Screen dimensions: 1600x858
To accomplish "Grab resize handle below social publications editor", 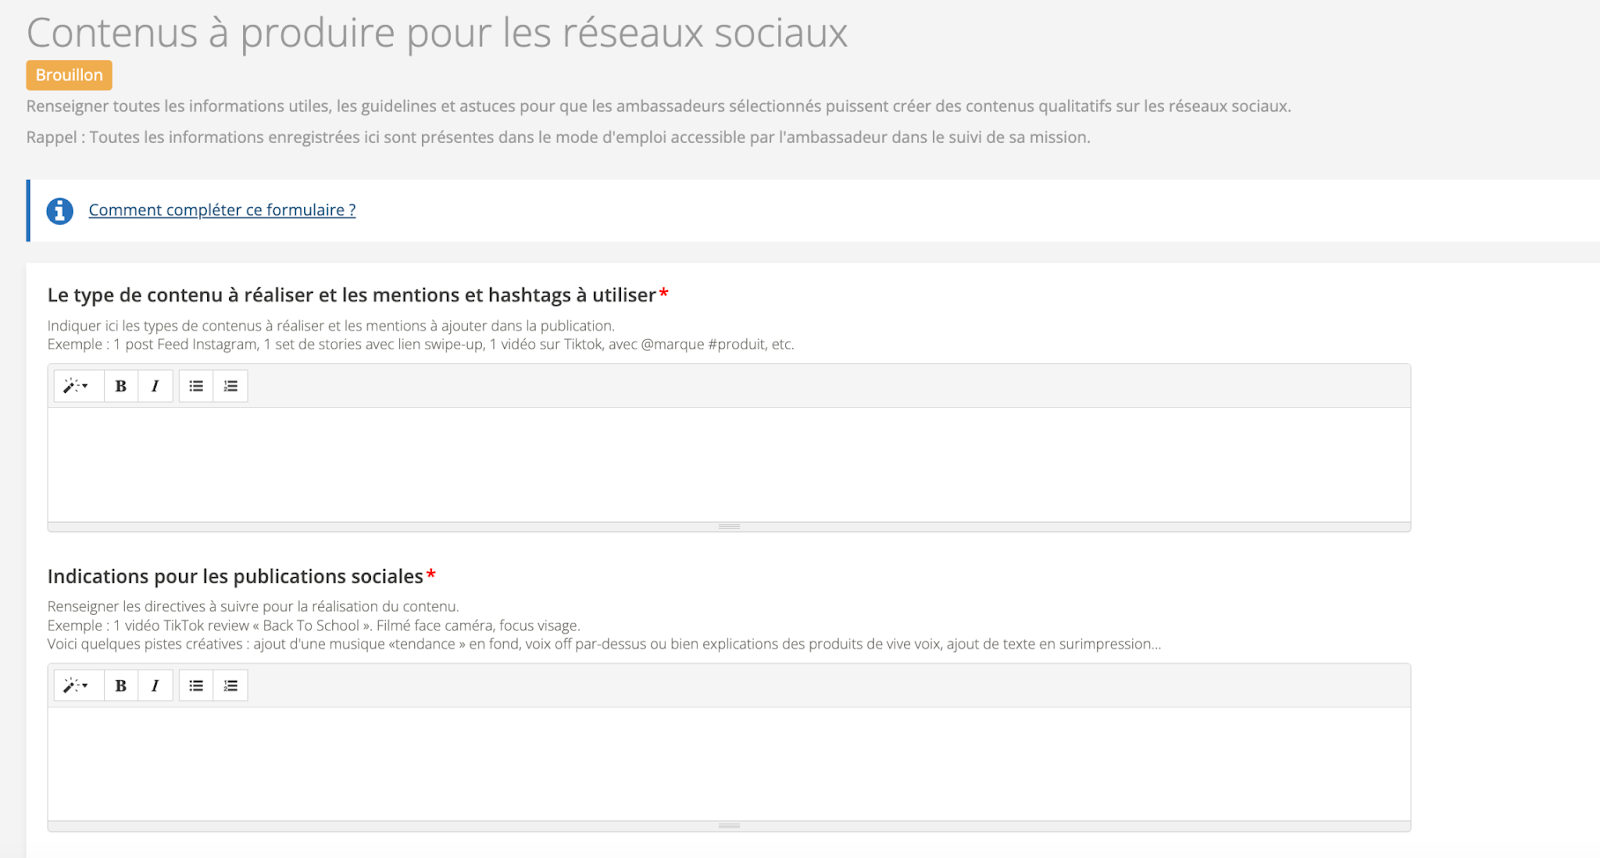I will pos(728,826).
